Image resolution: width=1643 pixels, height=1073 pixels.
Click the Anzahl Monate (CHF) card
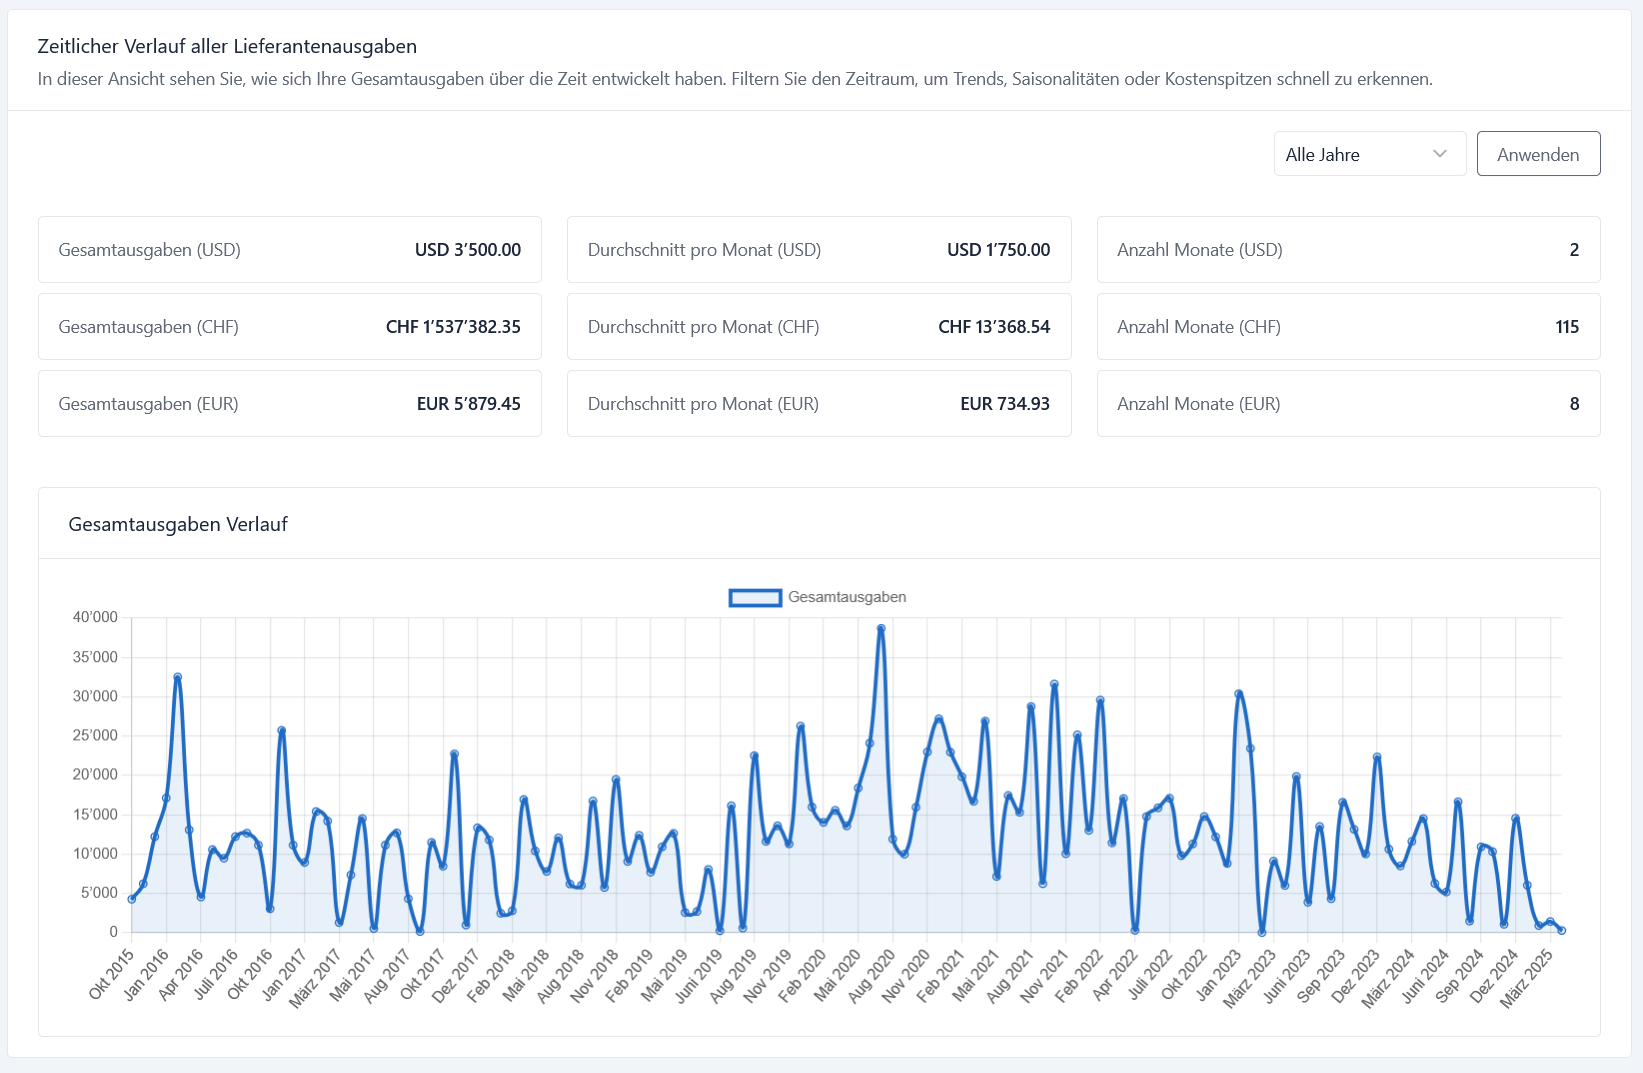(1347, 327)
